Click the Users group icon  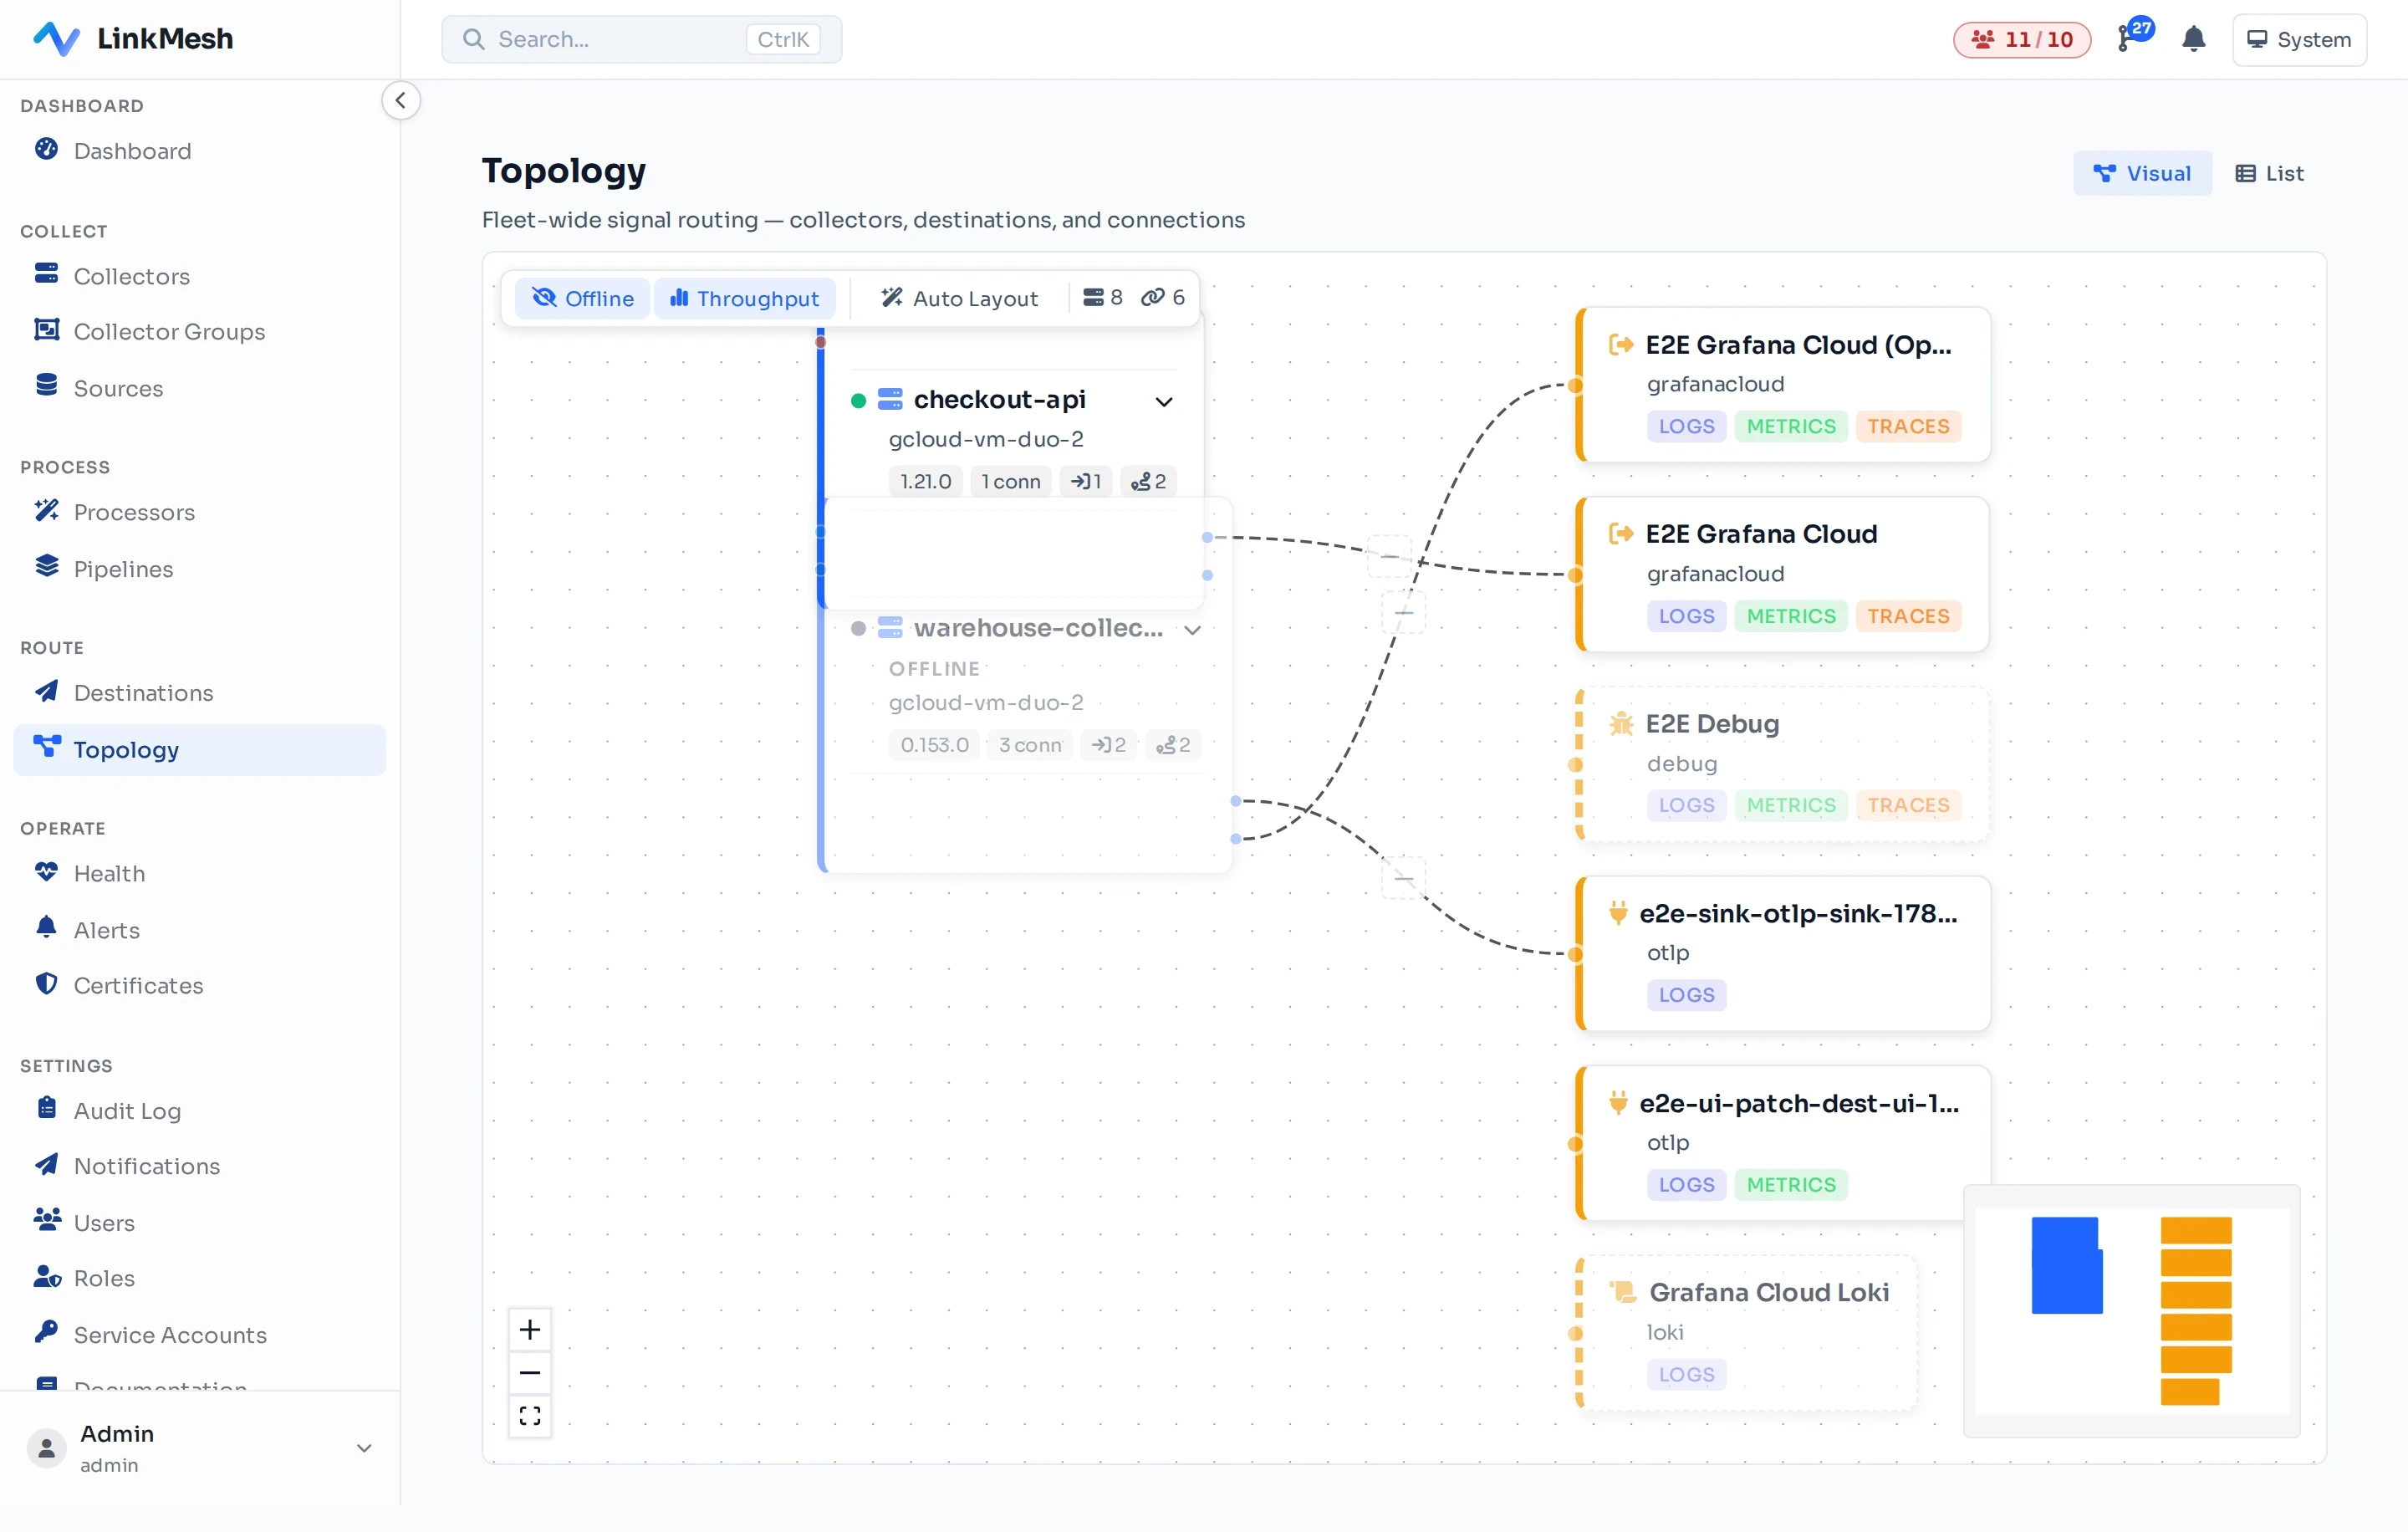click(46, 1221)
